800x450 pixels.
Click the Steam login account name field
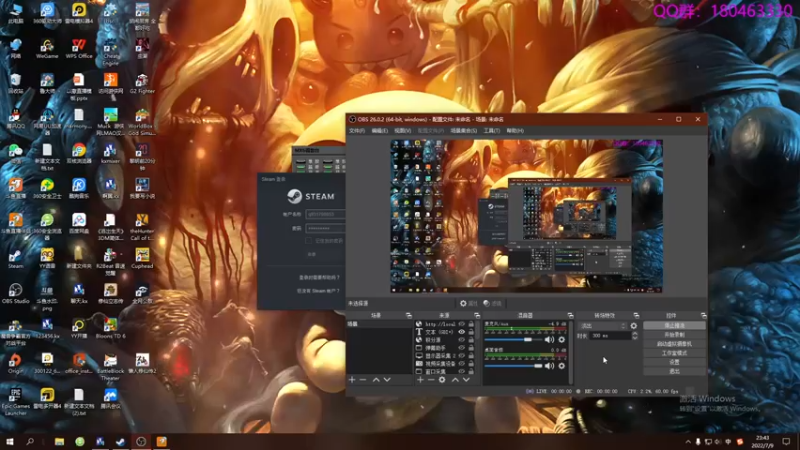(x=326, y=214)
